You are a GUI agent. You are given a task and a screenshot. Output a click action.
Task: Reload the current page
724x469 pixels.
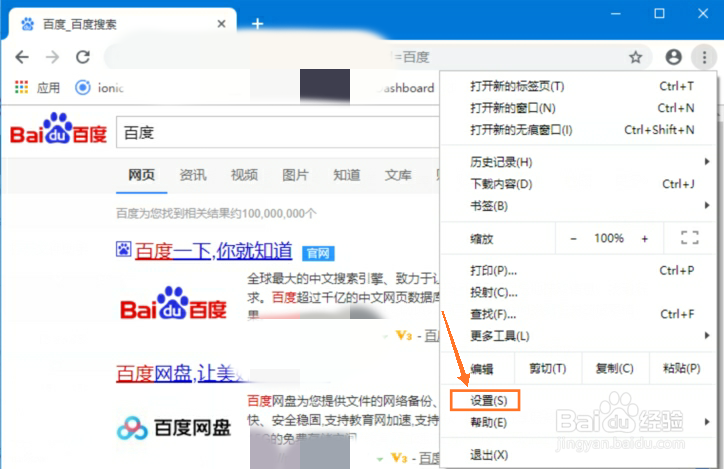coord(83,57)
